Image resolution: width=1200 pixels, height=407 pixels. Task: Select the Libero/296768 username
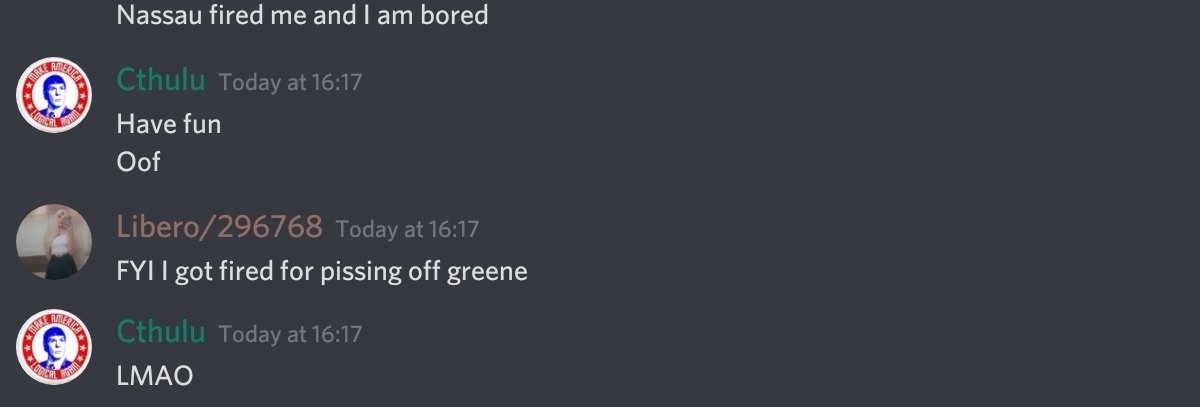pyautogui.click(x=219, y=227)
